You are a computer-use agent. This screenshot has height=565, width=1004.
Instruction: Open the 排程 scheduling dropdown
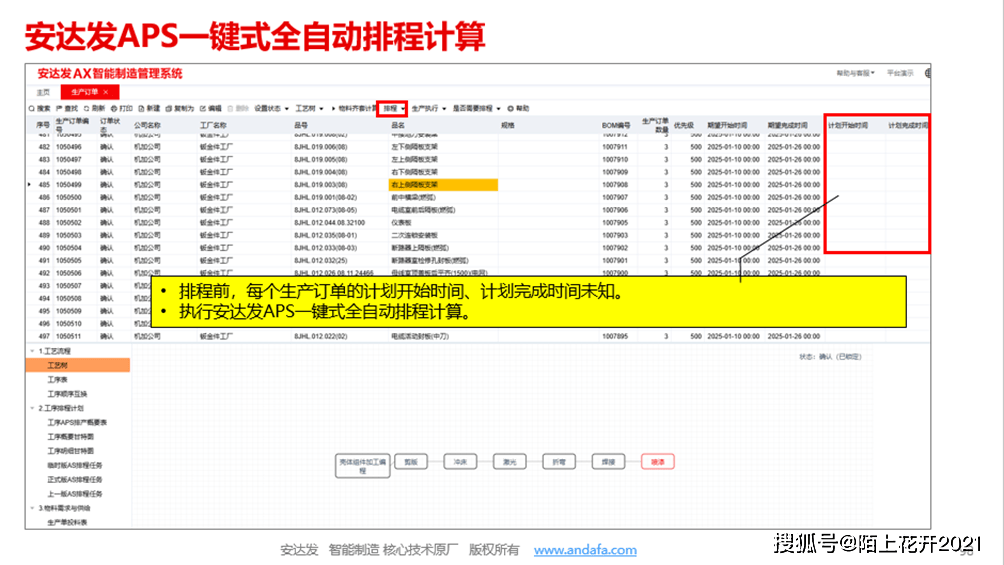[392, 109]
